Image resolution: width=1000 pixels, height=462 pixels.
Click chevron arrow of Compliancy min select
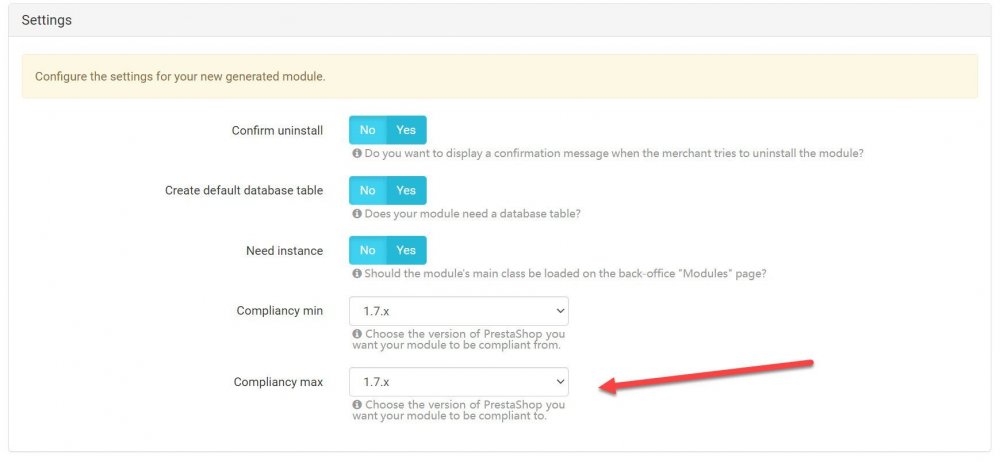560,311
